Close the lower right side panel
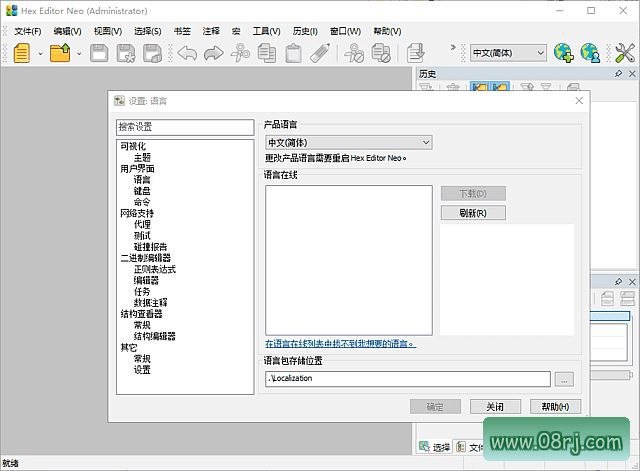640x471 pixels. coord(632,282)
